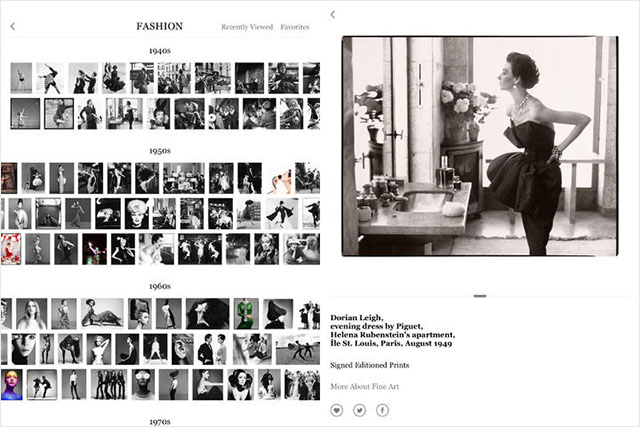Click the FASHION page title

[160, 27]
